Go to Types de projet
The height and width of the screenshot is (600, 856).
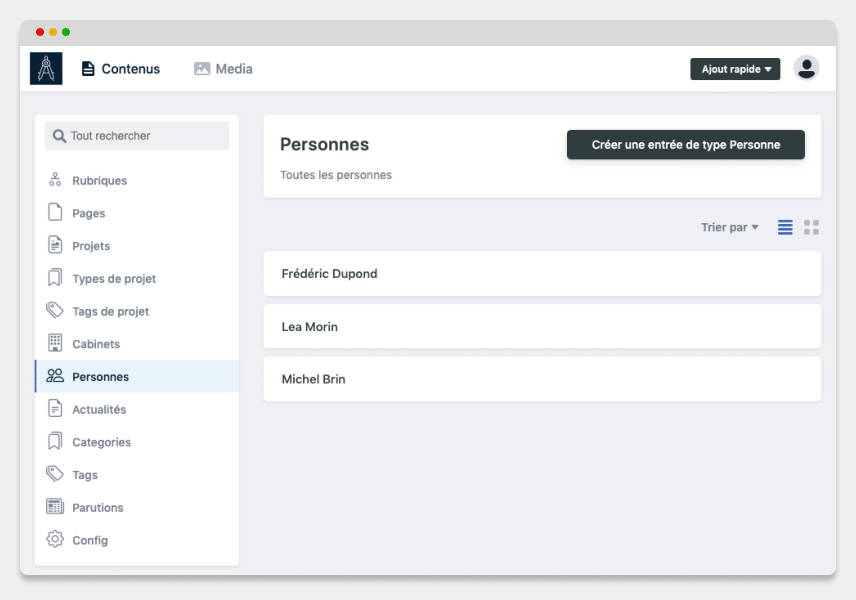[137, 278]
